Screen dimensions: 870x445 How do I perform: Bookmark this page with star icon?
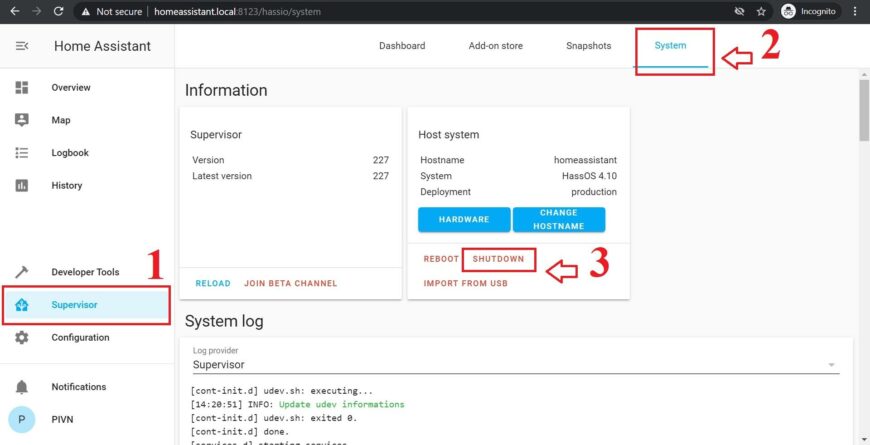761,11
